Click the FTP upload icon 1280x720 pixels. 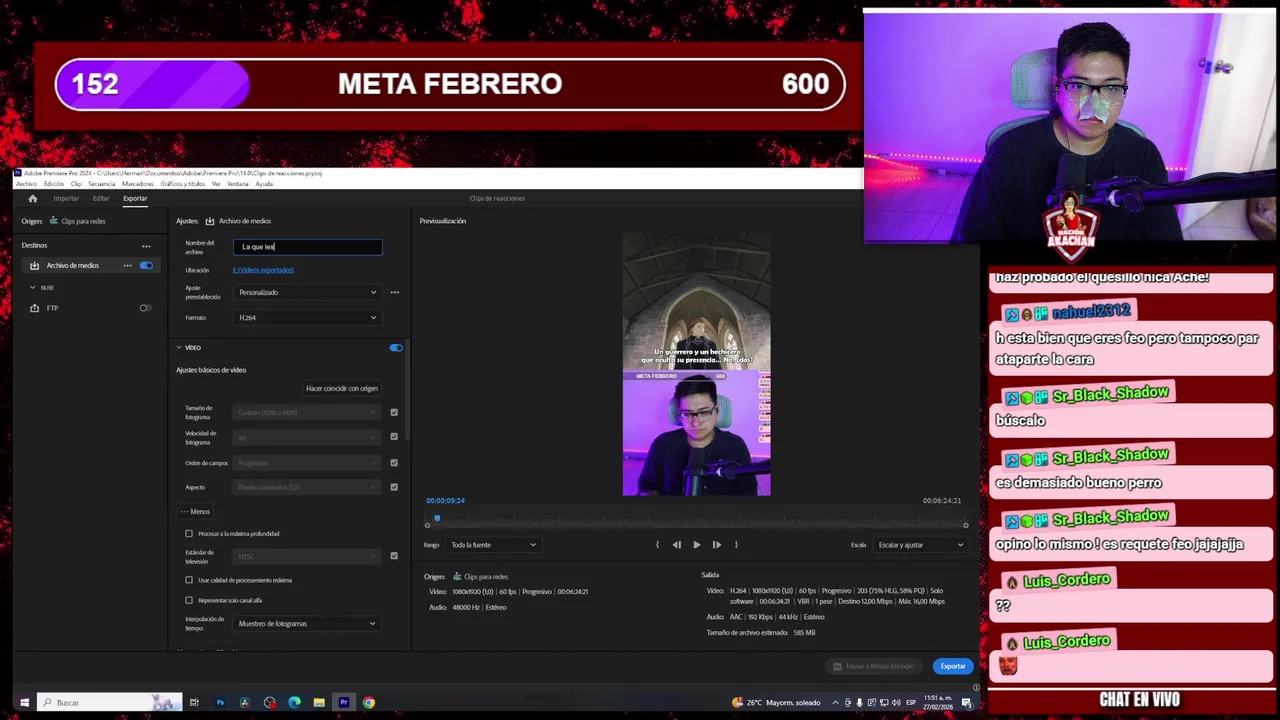tap(34, 308)
